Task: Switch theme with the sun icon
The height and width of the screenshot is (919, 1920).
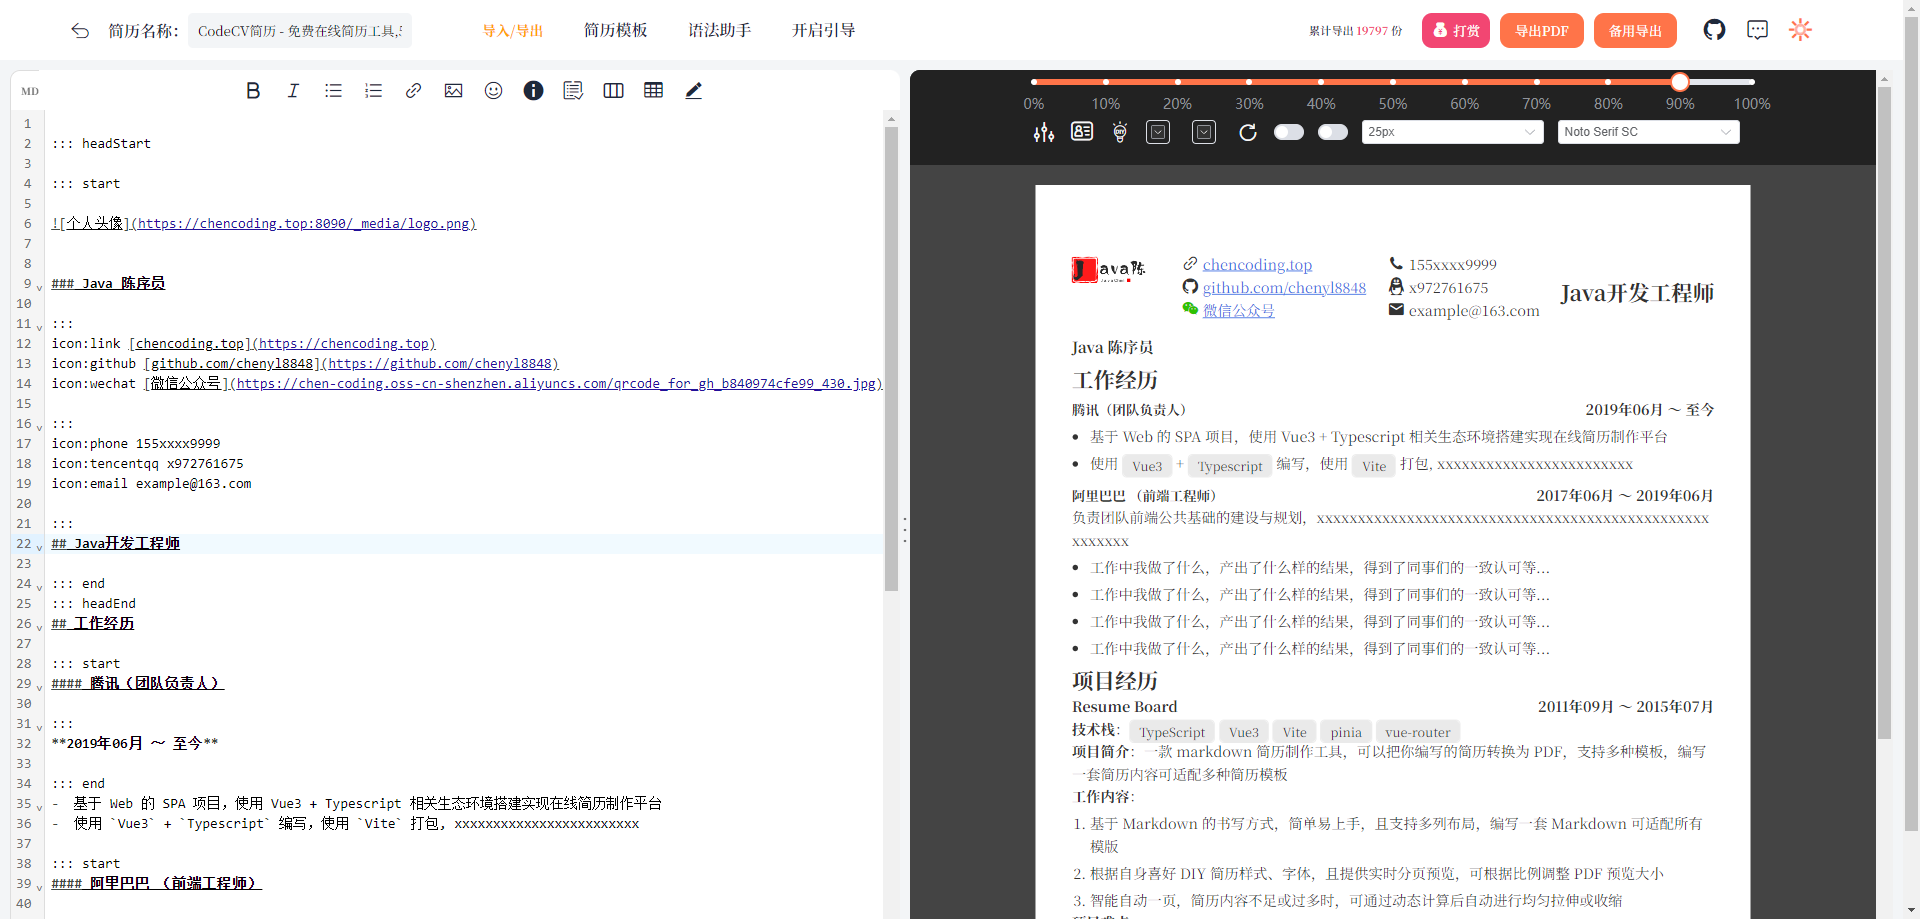Action: tap(1800, 30)
